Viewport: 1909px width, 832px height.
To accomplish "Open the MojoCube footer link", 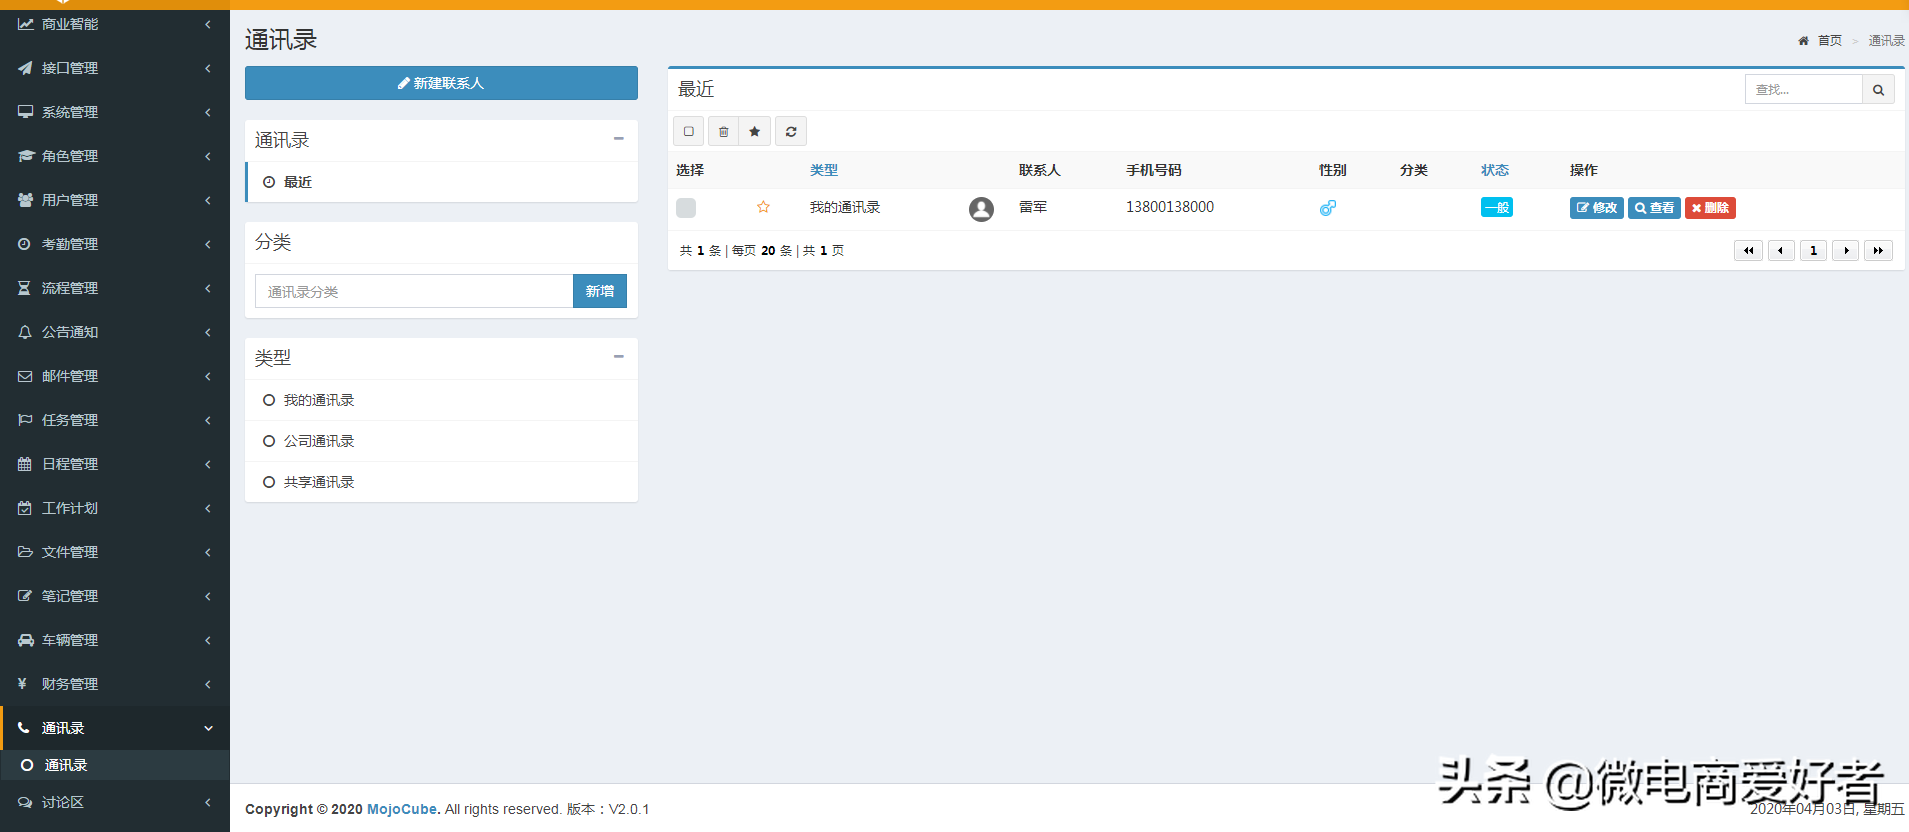I will [402, 809].
